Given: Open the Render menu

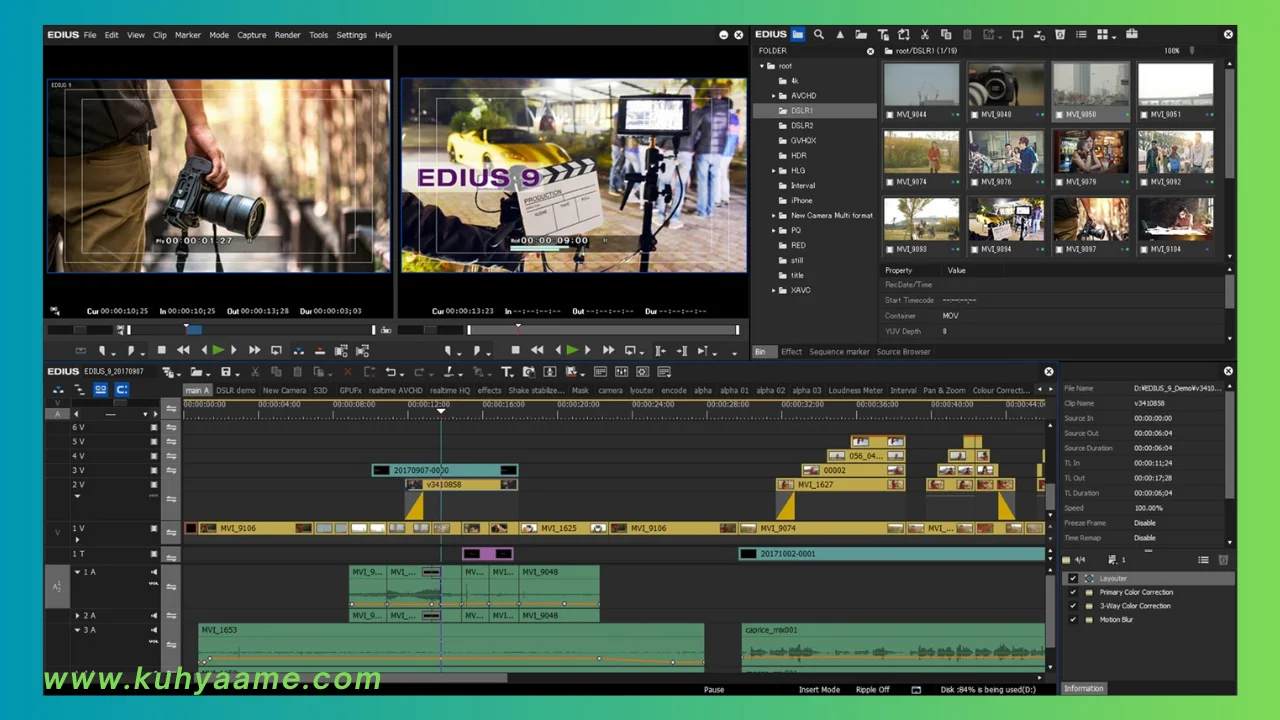Looking at the screenshot, I should 287,35.
